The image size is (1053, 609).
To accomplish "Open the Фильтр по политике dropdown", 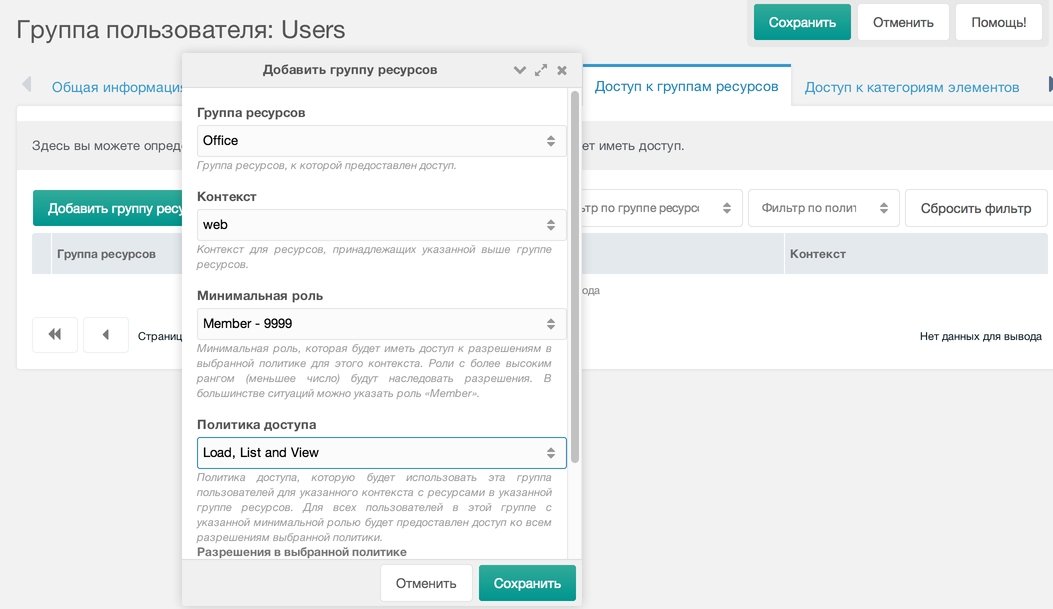I will click(823, 208).
